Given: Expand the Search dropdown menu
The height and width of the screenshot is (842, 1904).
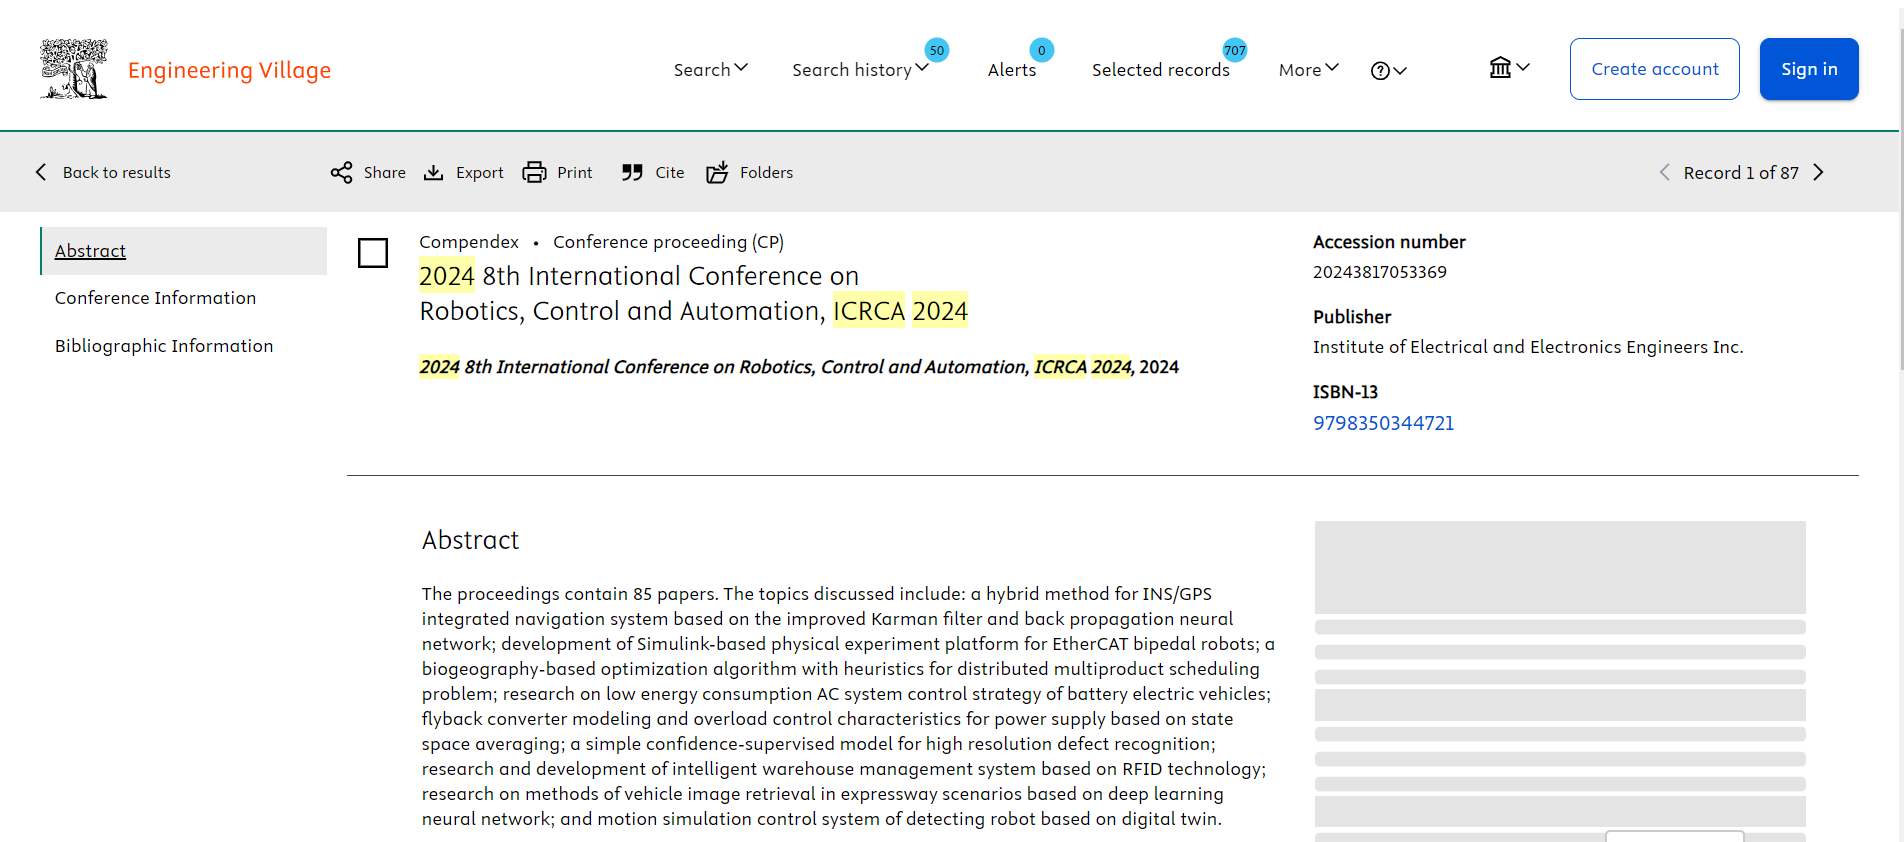Looking at the screenshot, I should [x=710, y=69].
